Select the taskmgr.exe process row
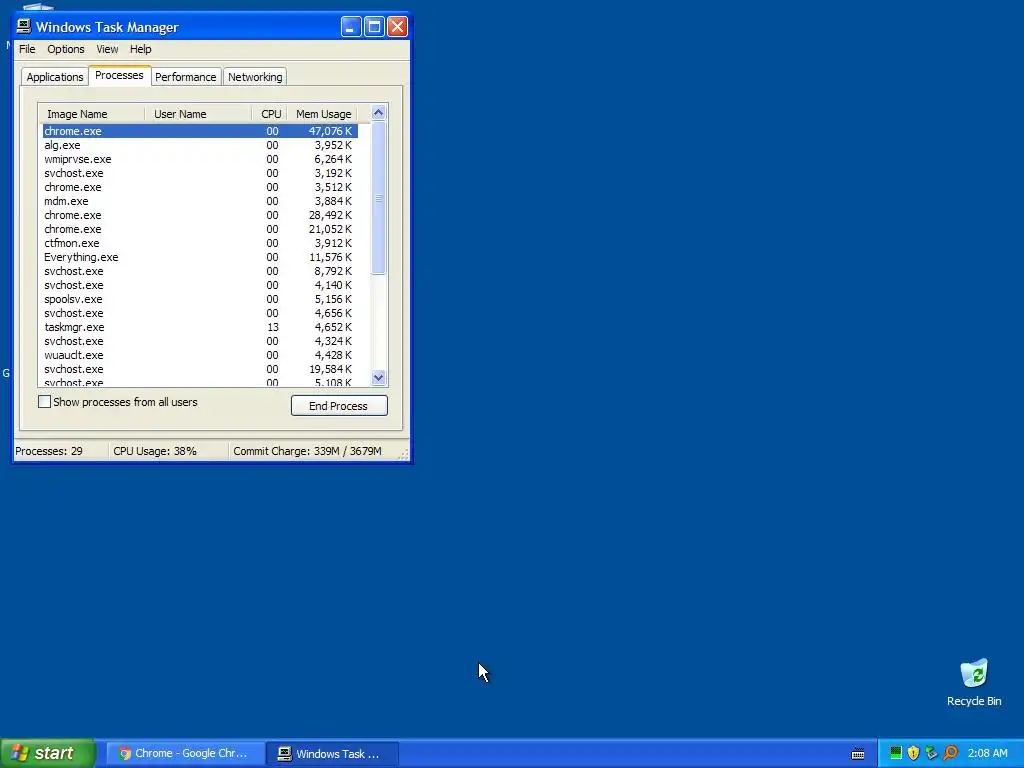 [x=200, y=327]
